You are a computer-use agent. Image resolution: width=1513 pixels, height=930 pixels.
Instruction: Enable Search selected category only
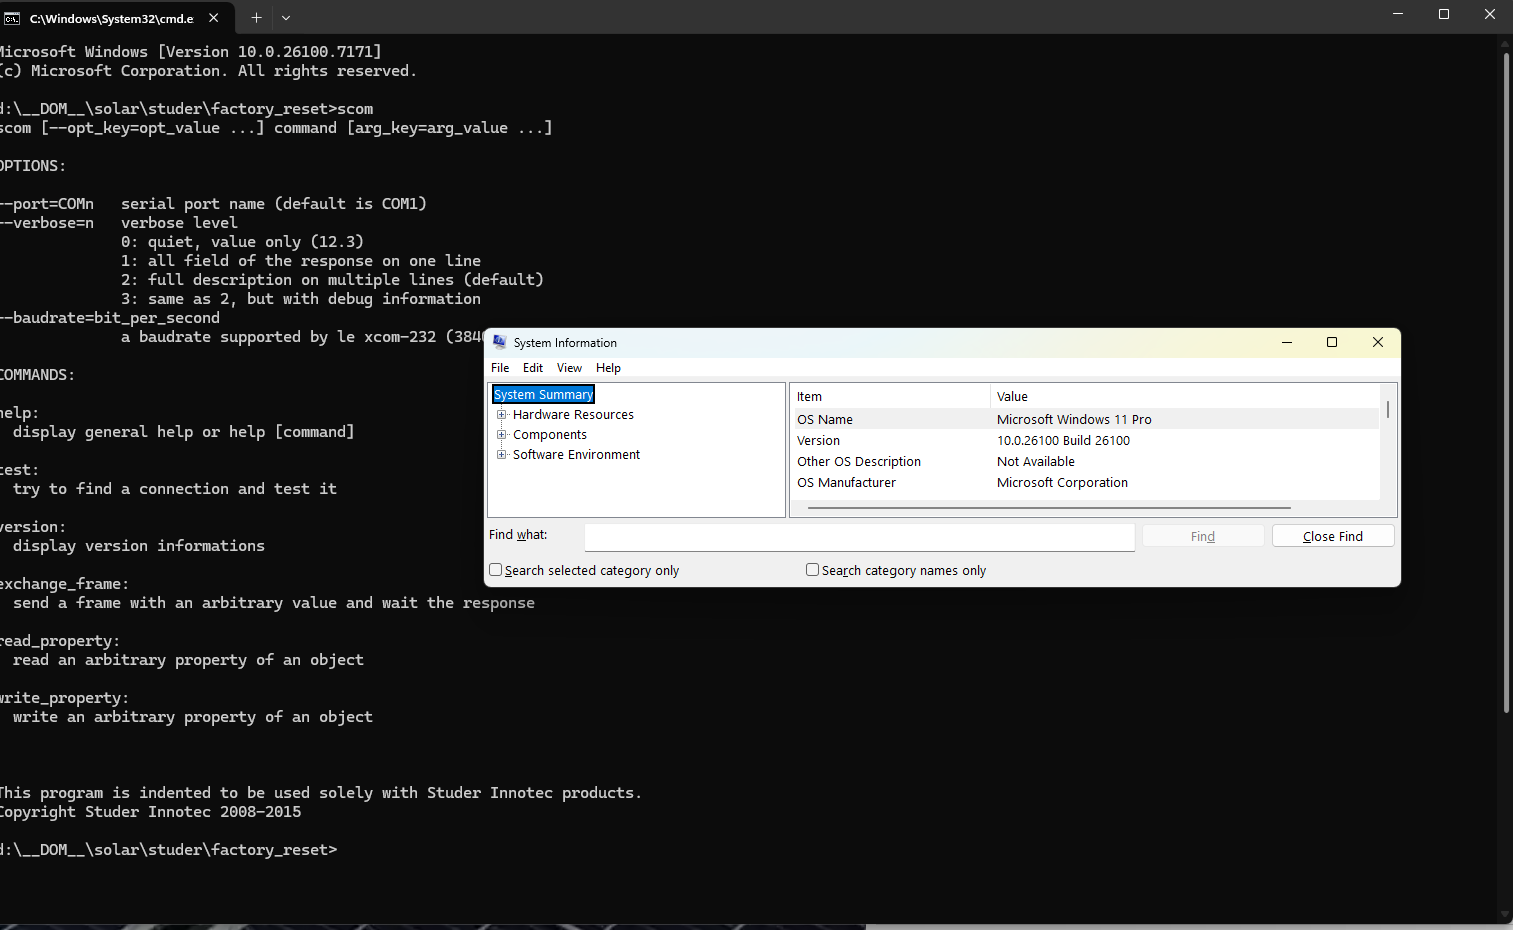(x=496, y=570)
